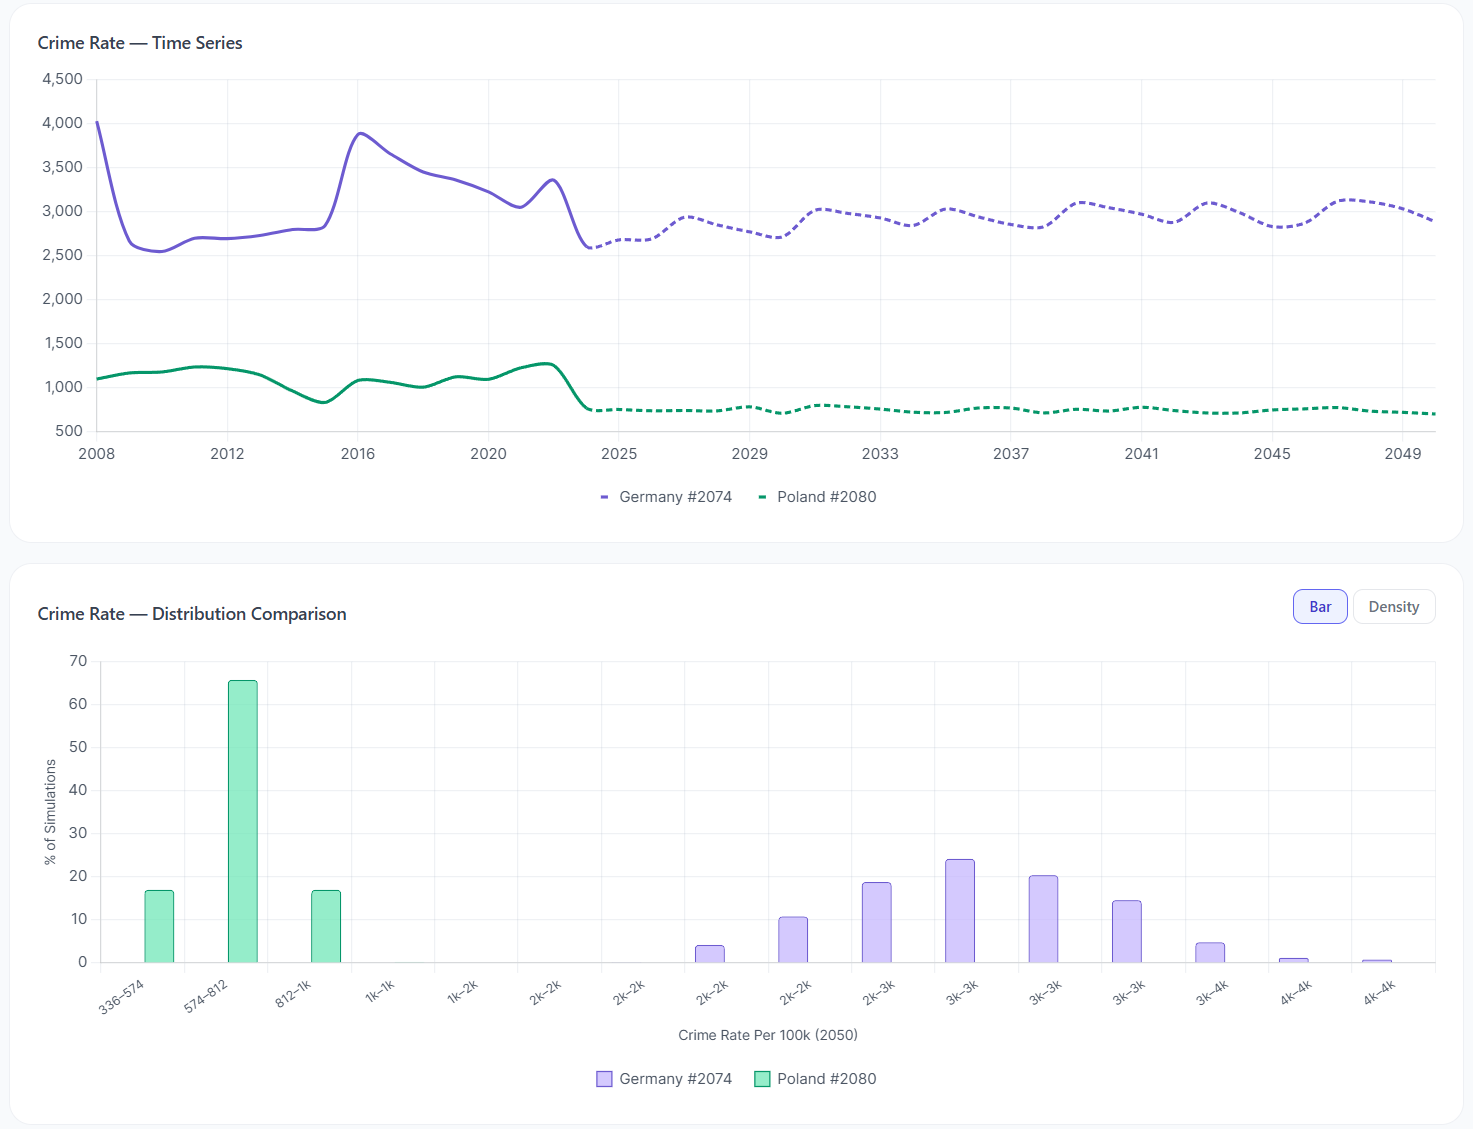Click the green bar for 812–1k range
This screenshot has width=1473, height=1129.
point(326,926)
